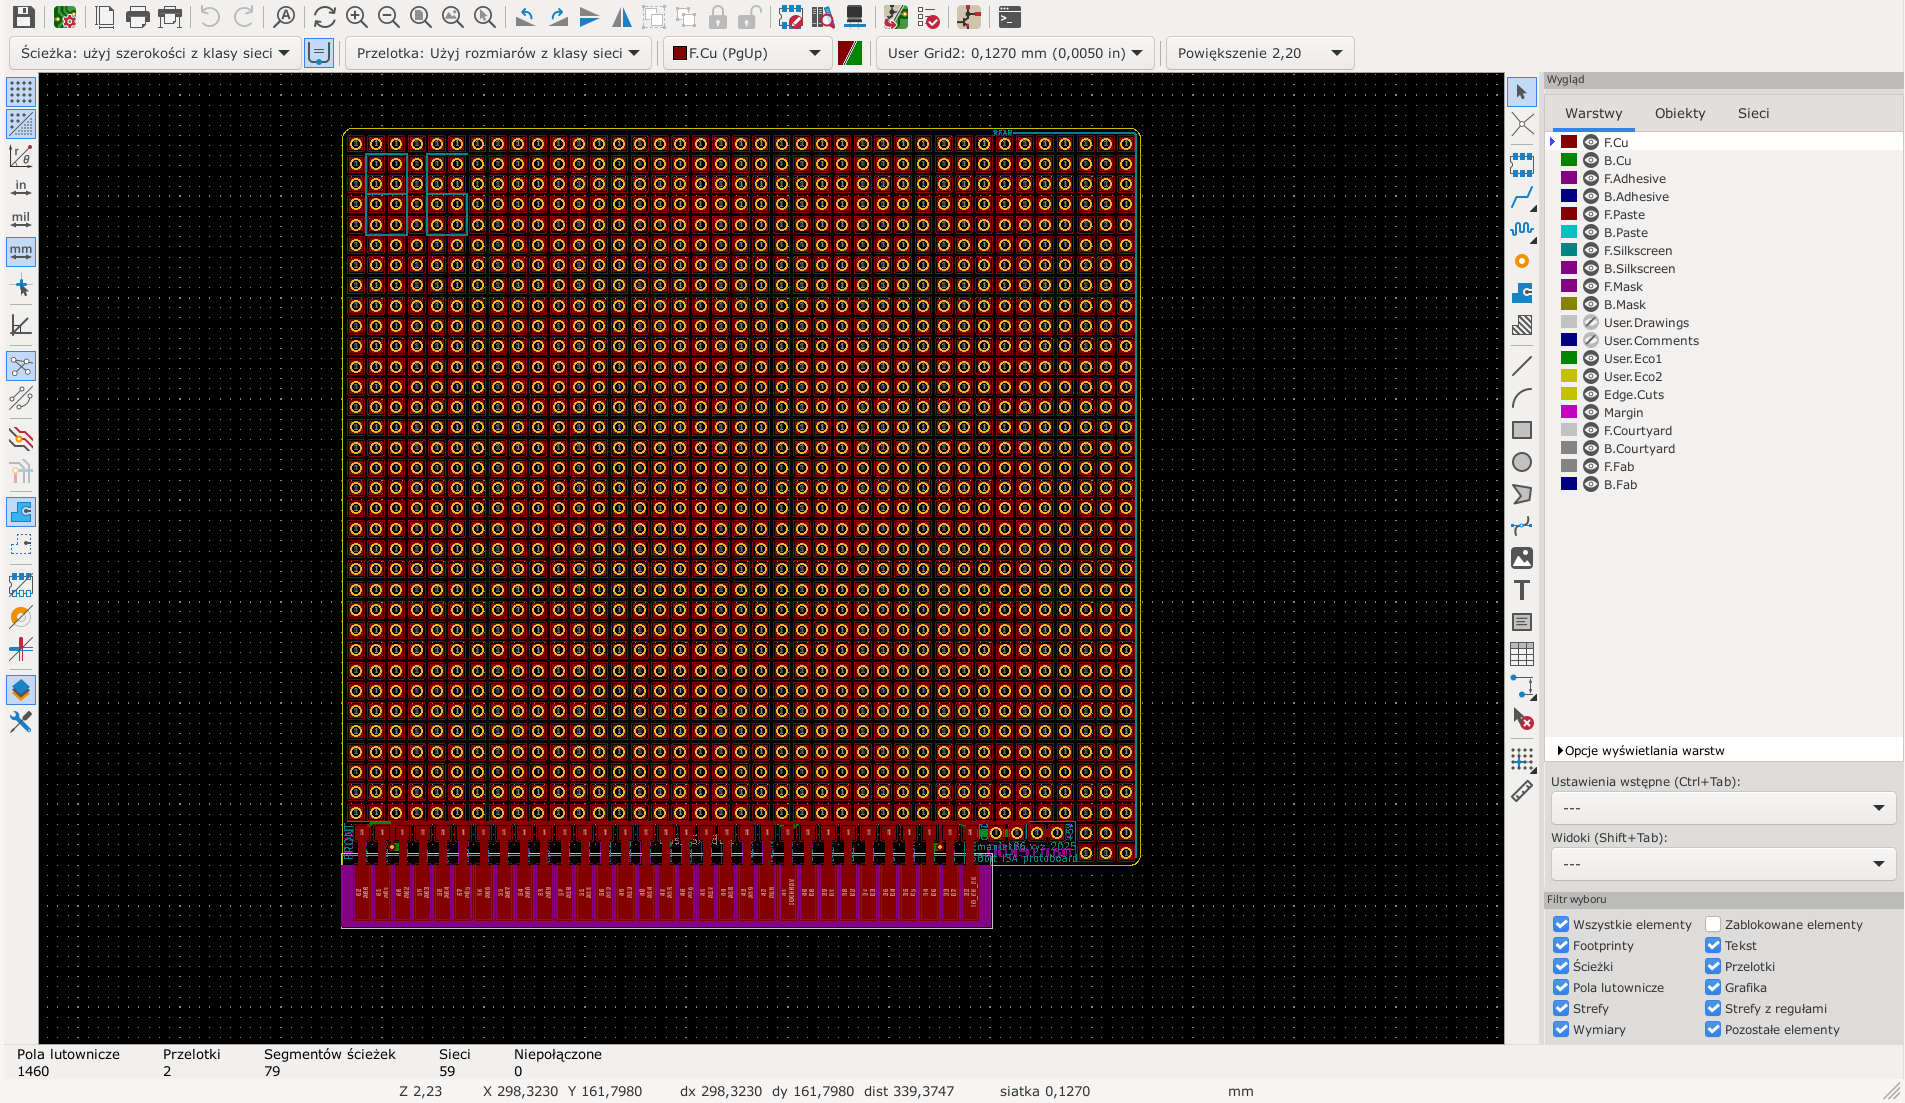Uncheck Grafika checkbox

(1713, 987)
